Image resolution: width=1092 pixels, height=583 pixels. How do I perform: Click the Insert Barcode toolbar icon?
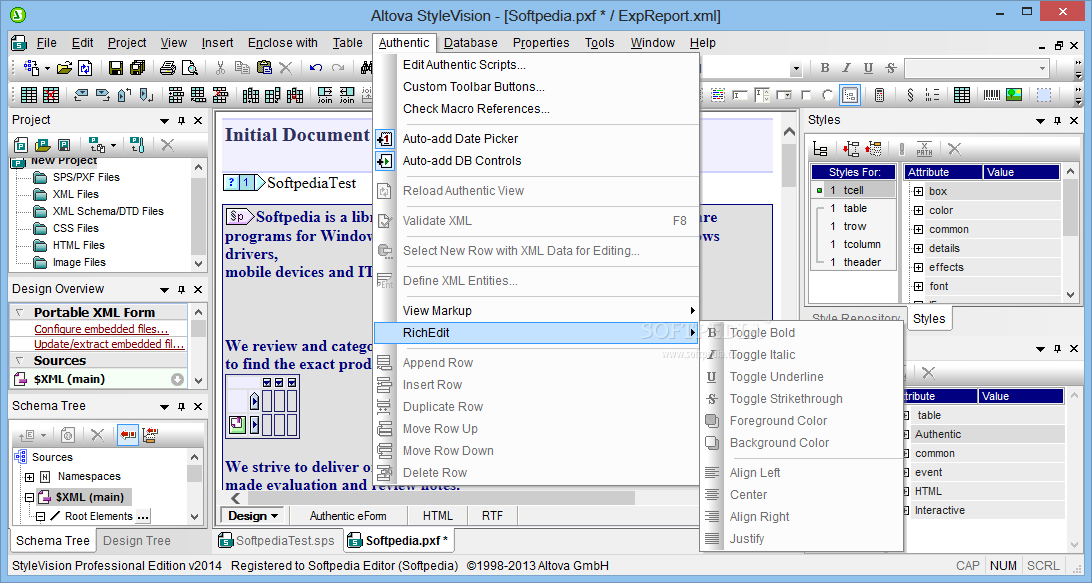click(992, 95)
